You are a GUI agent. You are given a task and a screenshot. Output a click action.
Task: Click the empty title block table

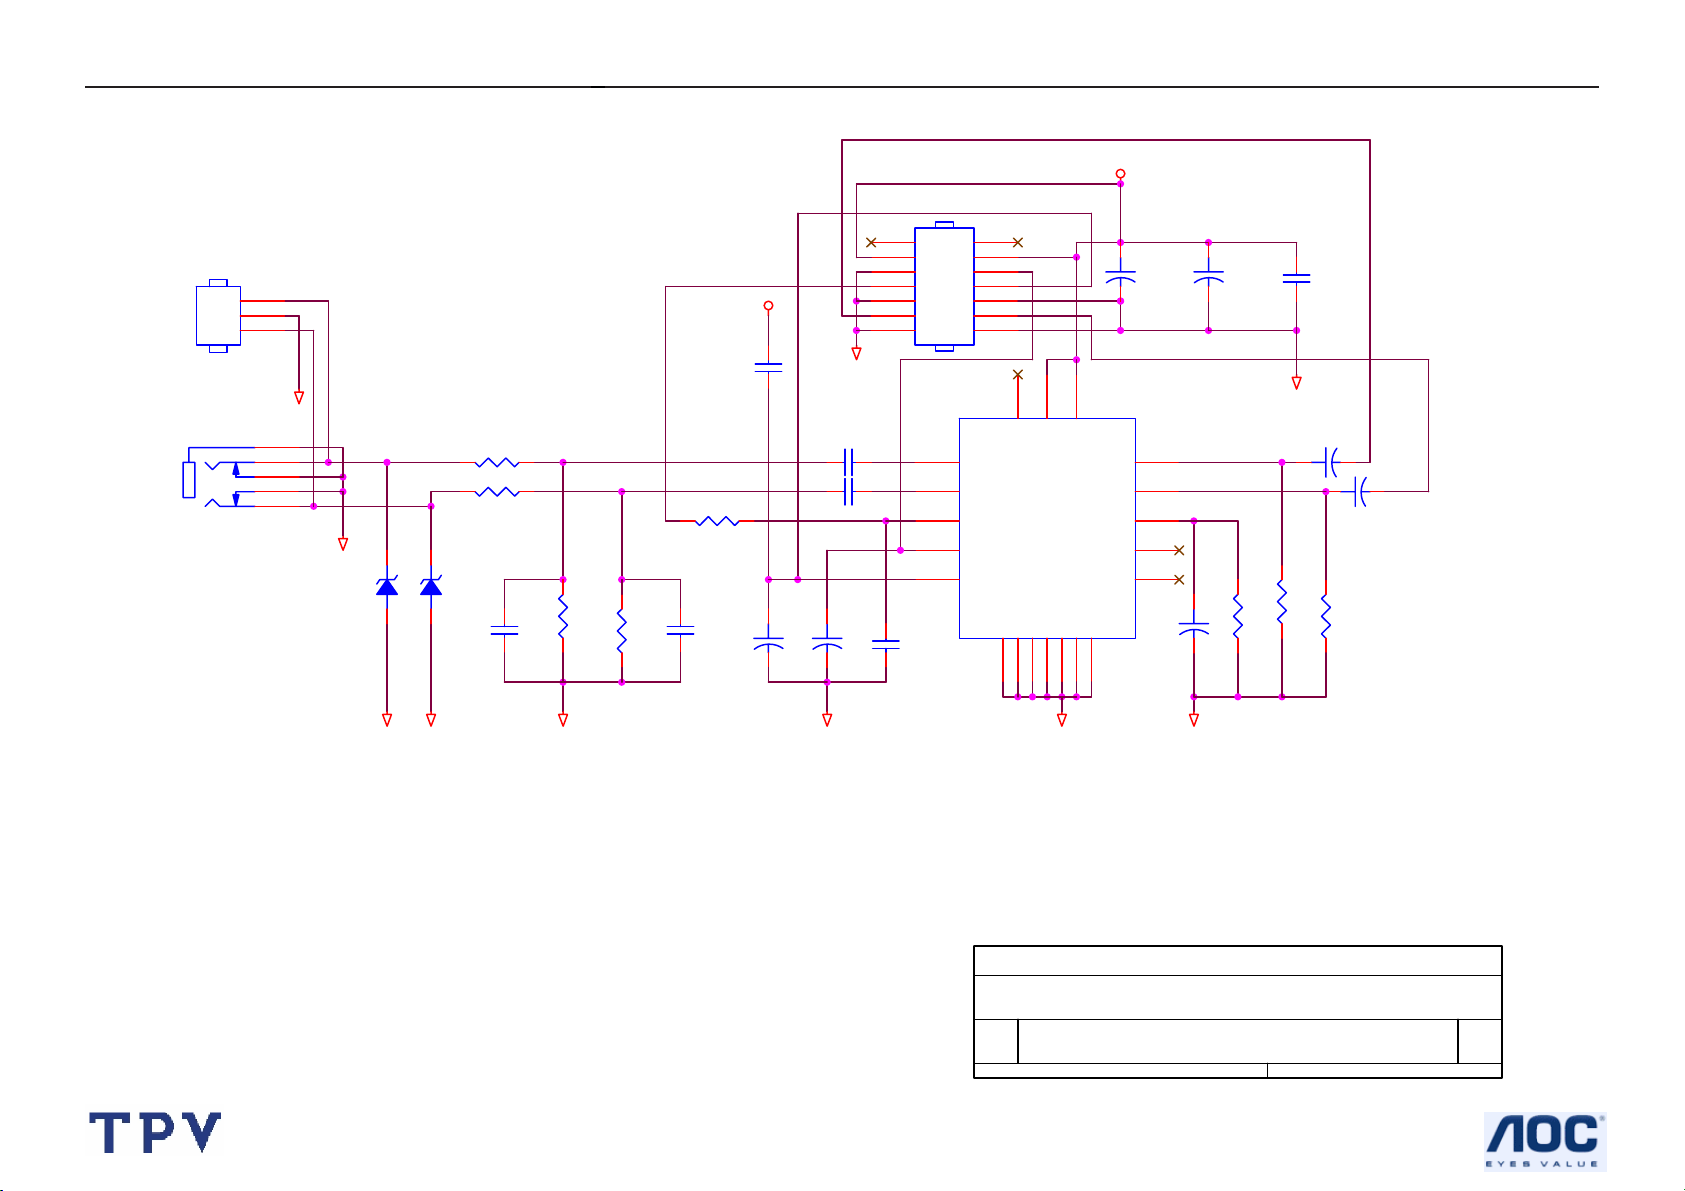click(x=1238, y=1012)
